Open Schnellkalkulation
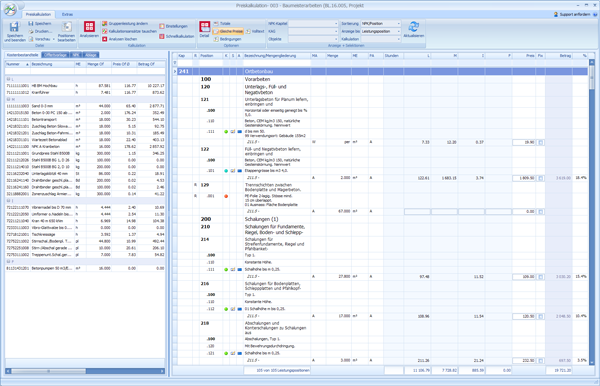This screenshot has height=386, width=600. coord(177,36)
